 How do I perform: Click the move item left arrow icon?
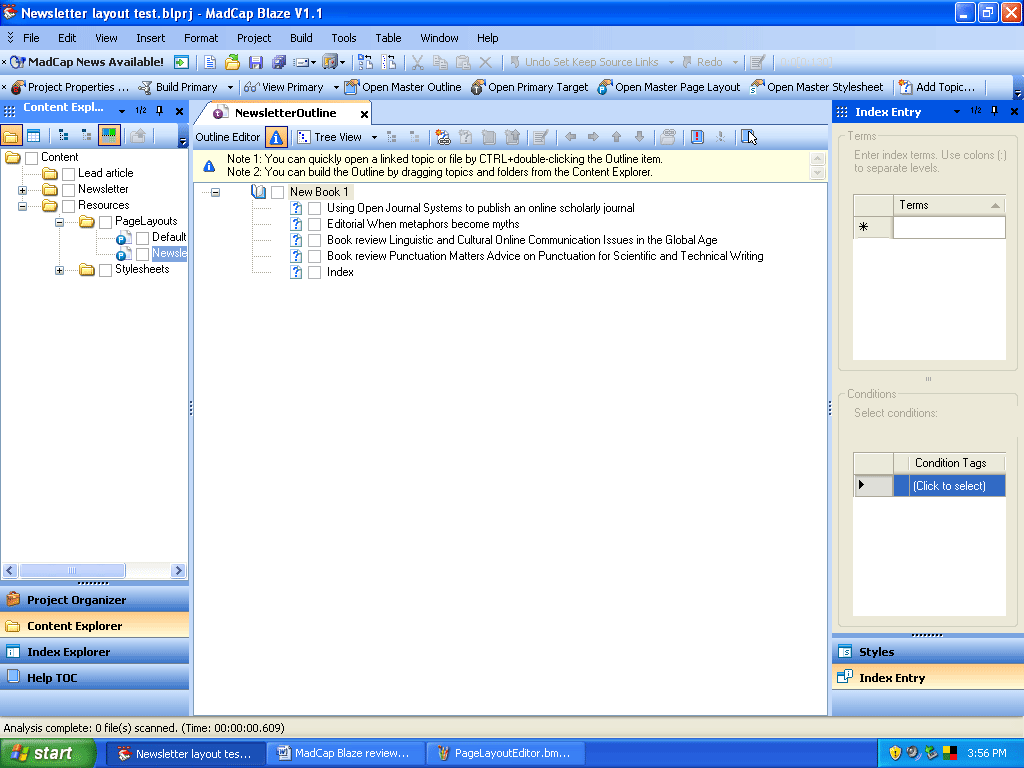pos(570,137)
